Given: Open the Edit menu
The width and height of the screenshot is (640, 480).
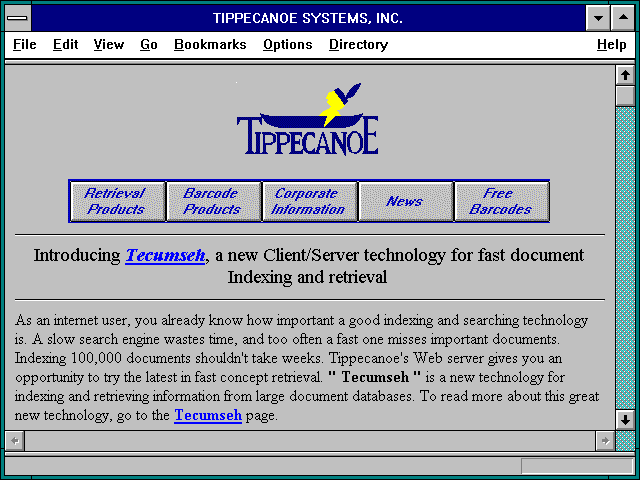Looking at the screenshot, I should (65, 44).
